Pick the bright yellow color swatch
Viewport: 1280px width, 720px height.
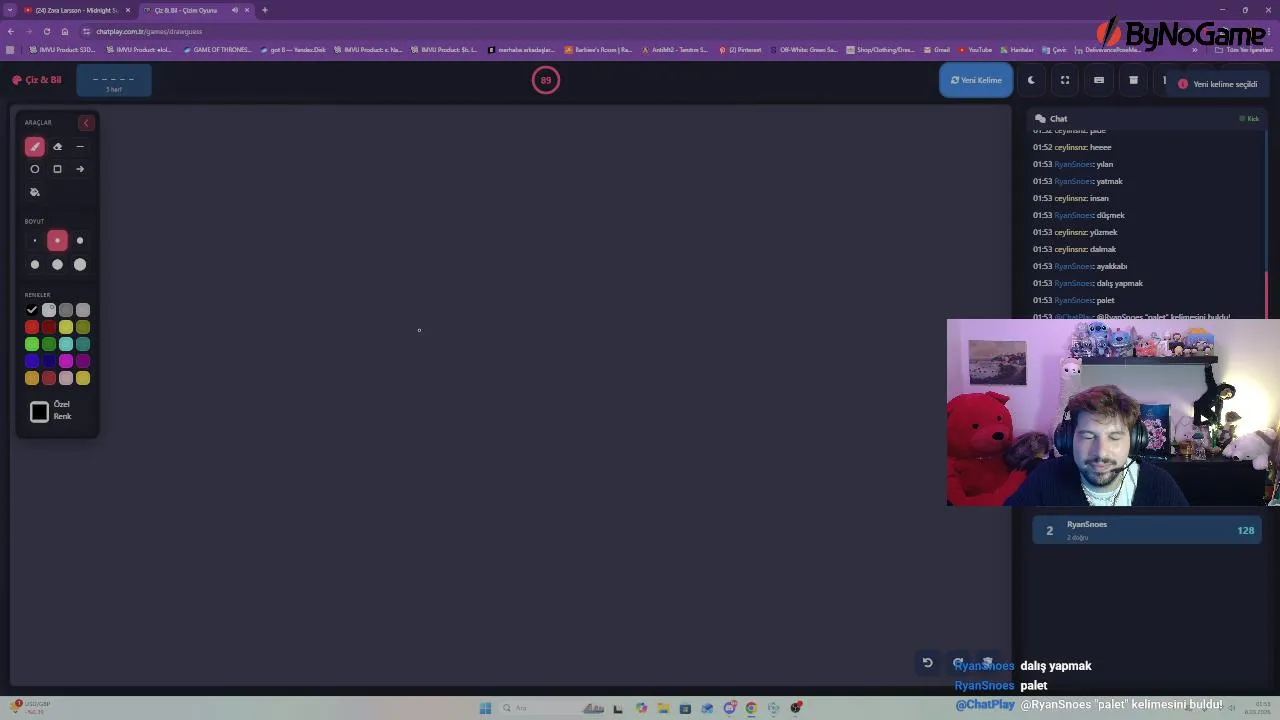[x=66, y=327]
